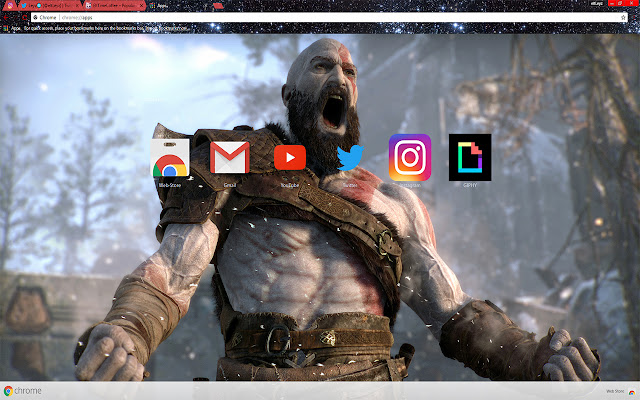Viewport: 640px width, 400px height.
Task: Close the third tab labeled Popular
Action: tap(142, 6)
